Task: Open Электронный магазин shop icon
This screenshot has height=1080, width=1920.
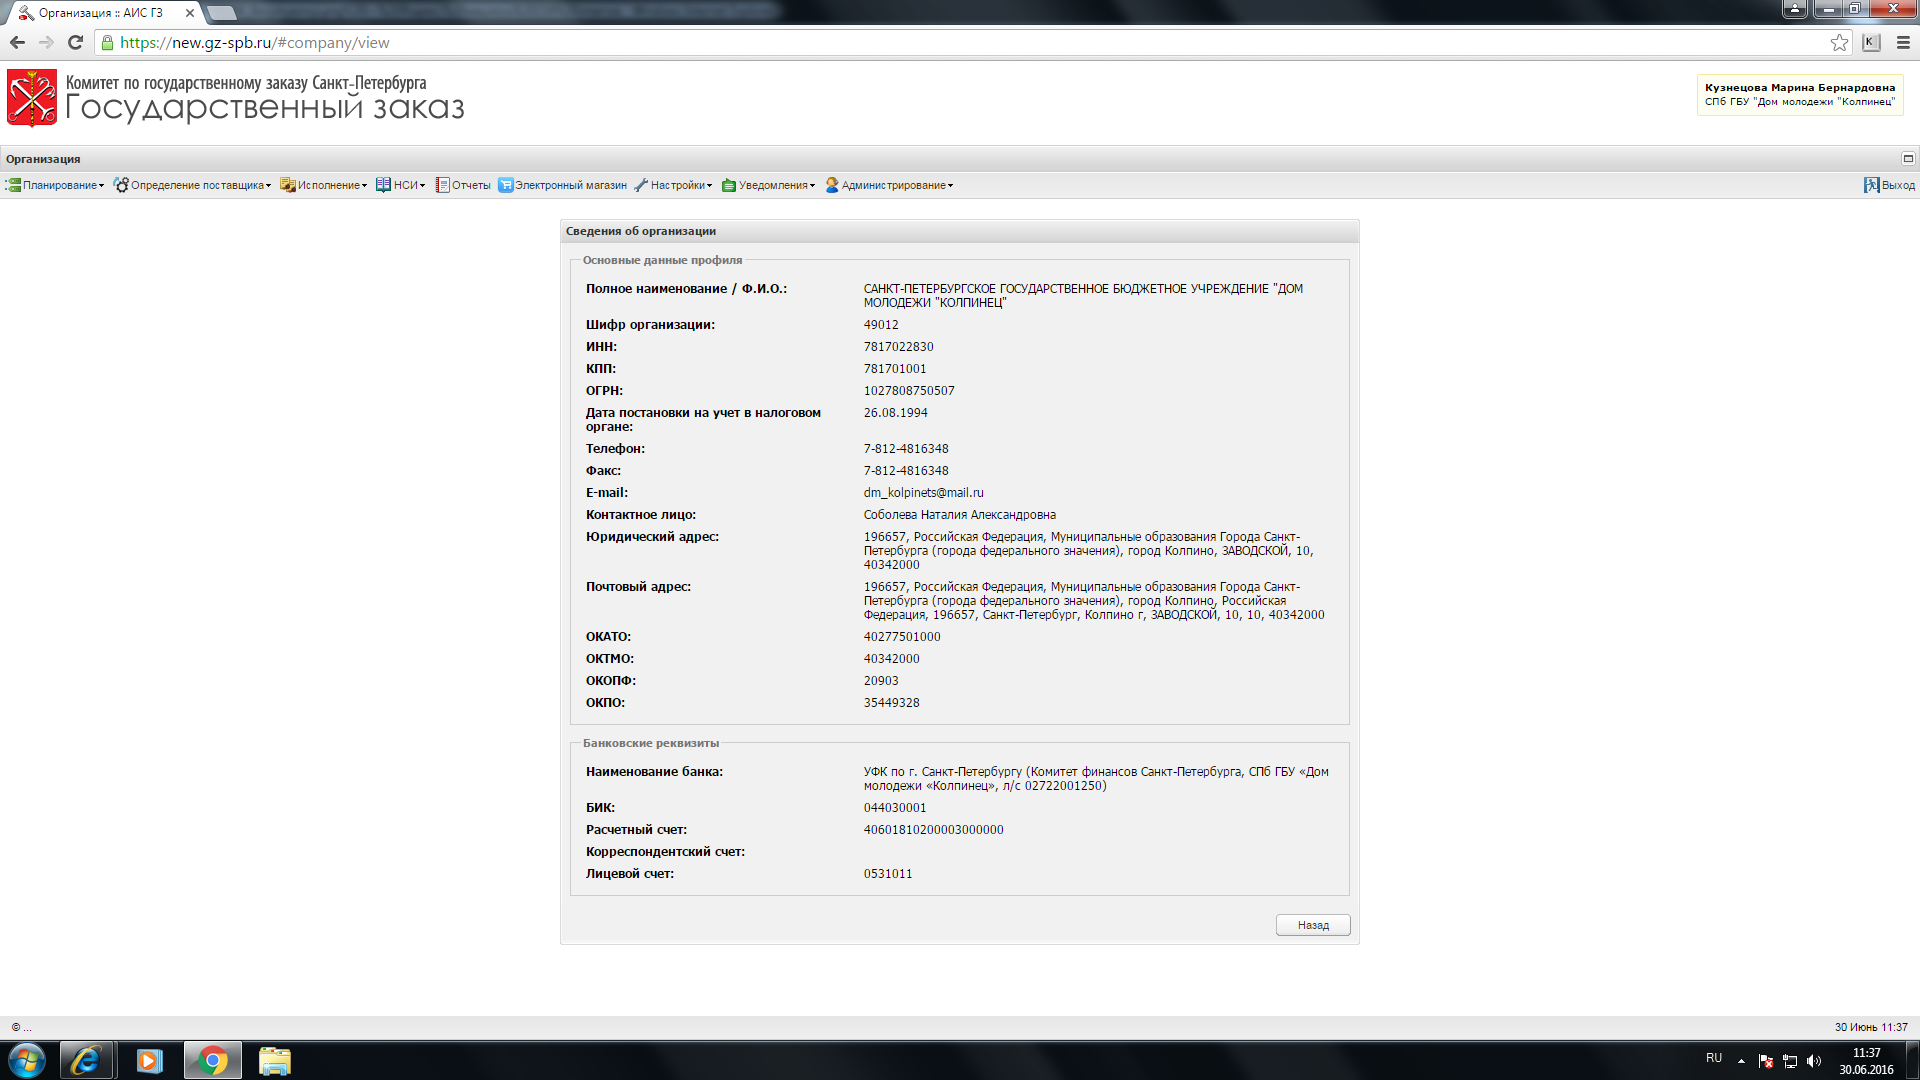Action: pyautogui.click(x=506, y=185)
